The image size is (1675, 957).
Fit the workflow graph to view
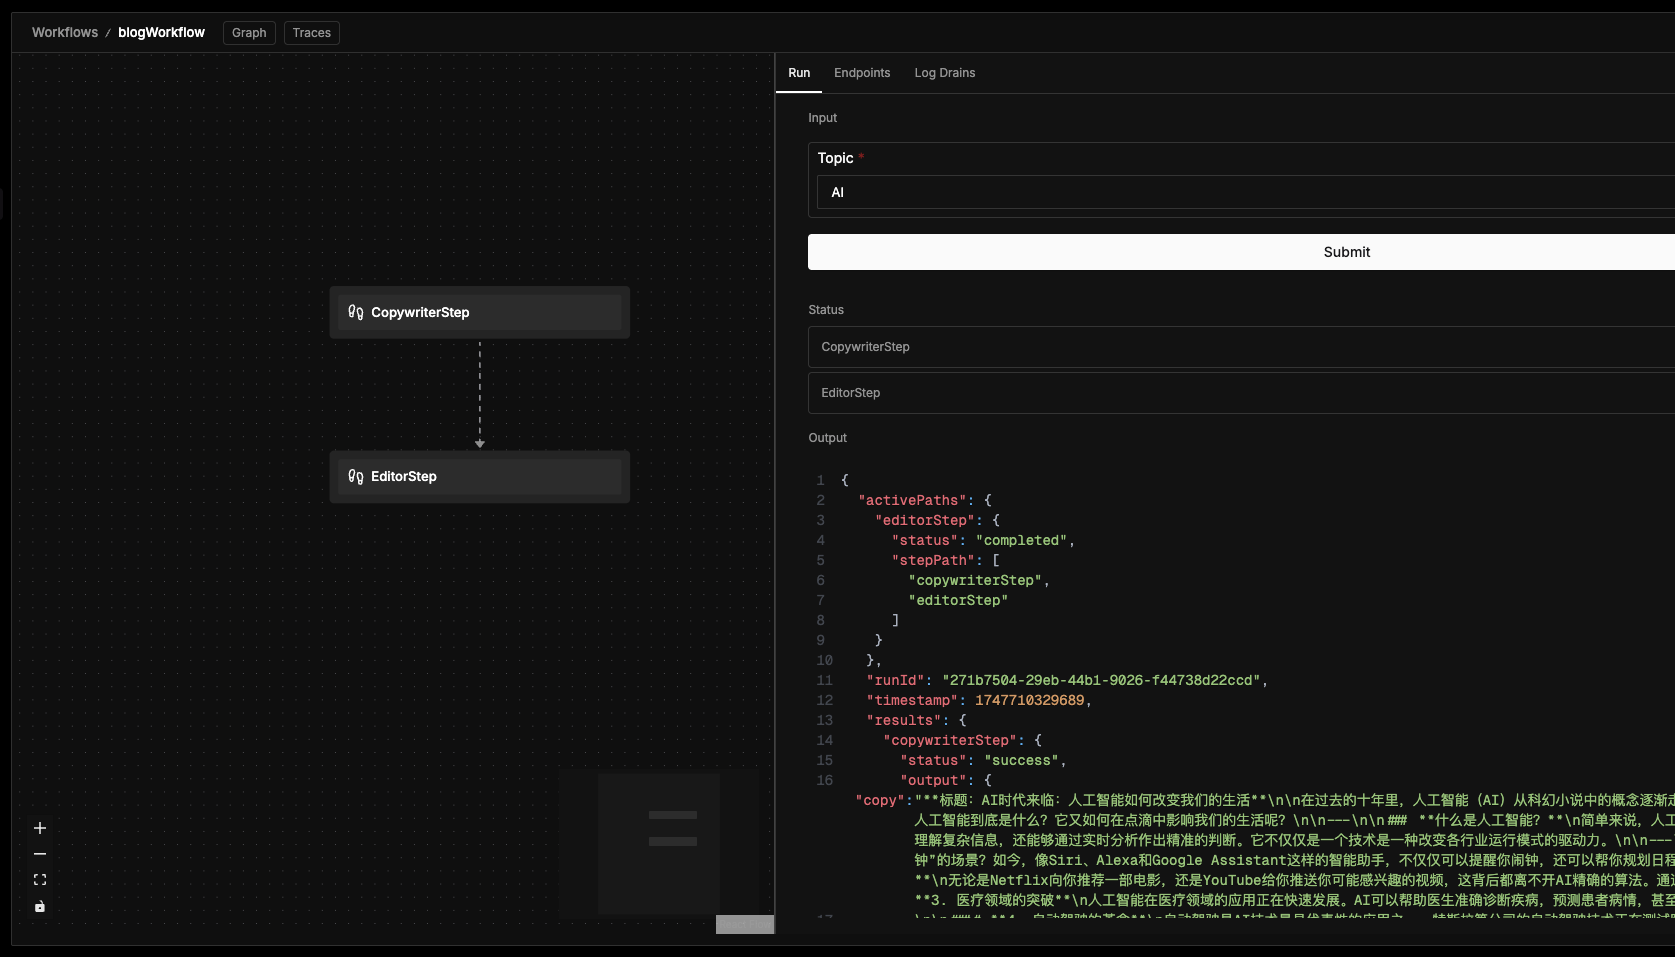tap(40, 880)
